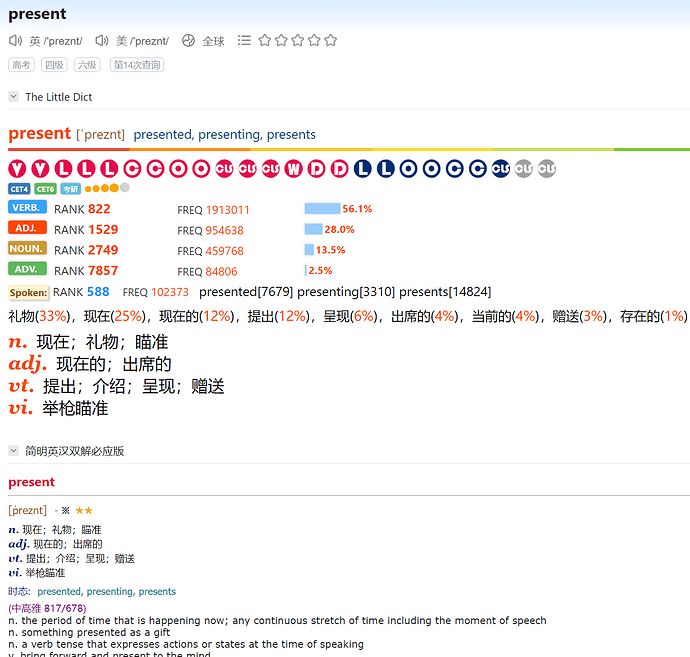The width and height of the screenshot is (690, 657).
Task: Click the VERB. frequency percentage bar
Action: [x=322, y=209]
